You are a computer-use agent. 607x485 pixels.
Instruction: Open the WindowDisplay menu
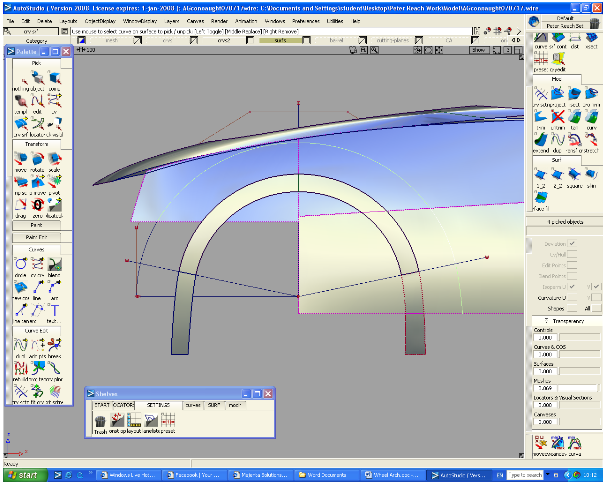coord(140,21)
